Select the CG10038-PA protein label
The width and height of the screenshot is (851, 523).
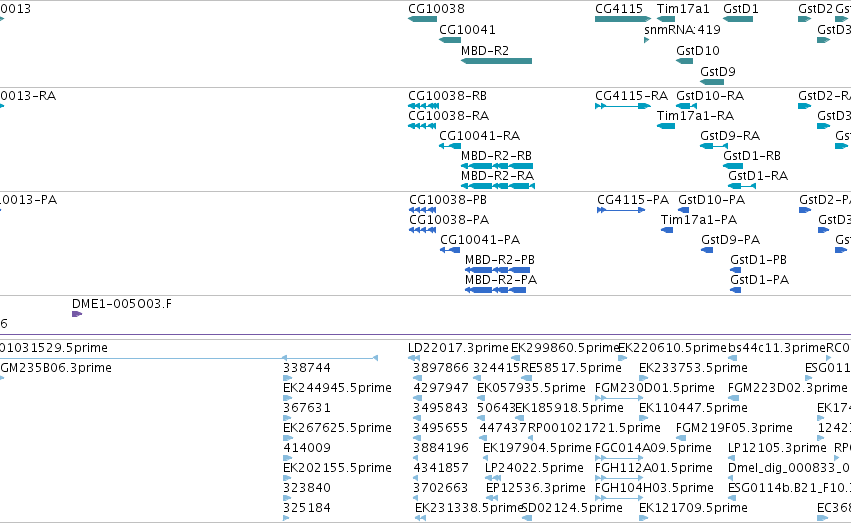tap(449, 220)
